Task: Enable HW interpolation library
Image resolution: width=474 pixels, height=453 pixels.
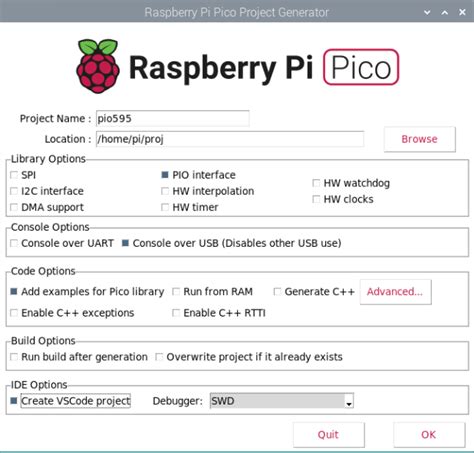Action: click(x=165, y=191)
